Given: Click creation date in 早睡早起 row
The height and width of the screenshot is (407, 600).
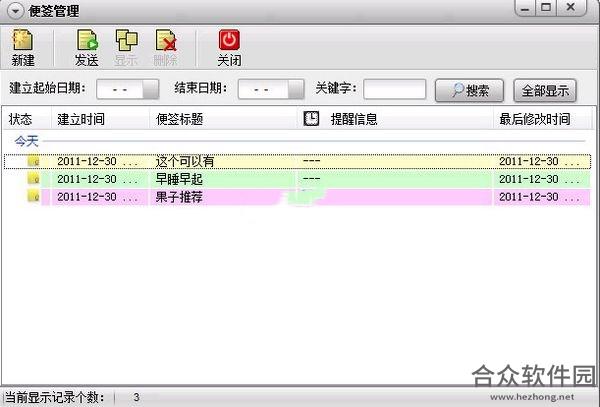Looking at the screenshot, I should coord(97,179).
